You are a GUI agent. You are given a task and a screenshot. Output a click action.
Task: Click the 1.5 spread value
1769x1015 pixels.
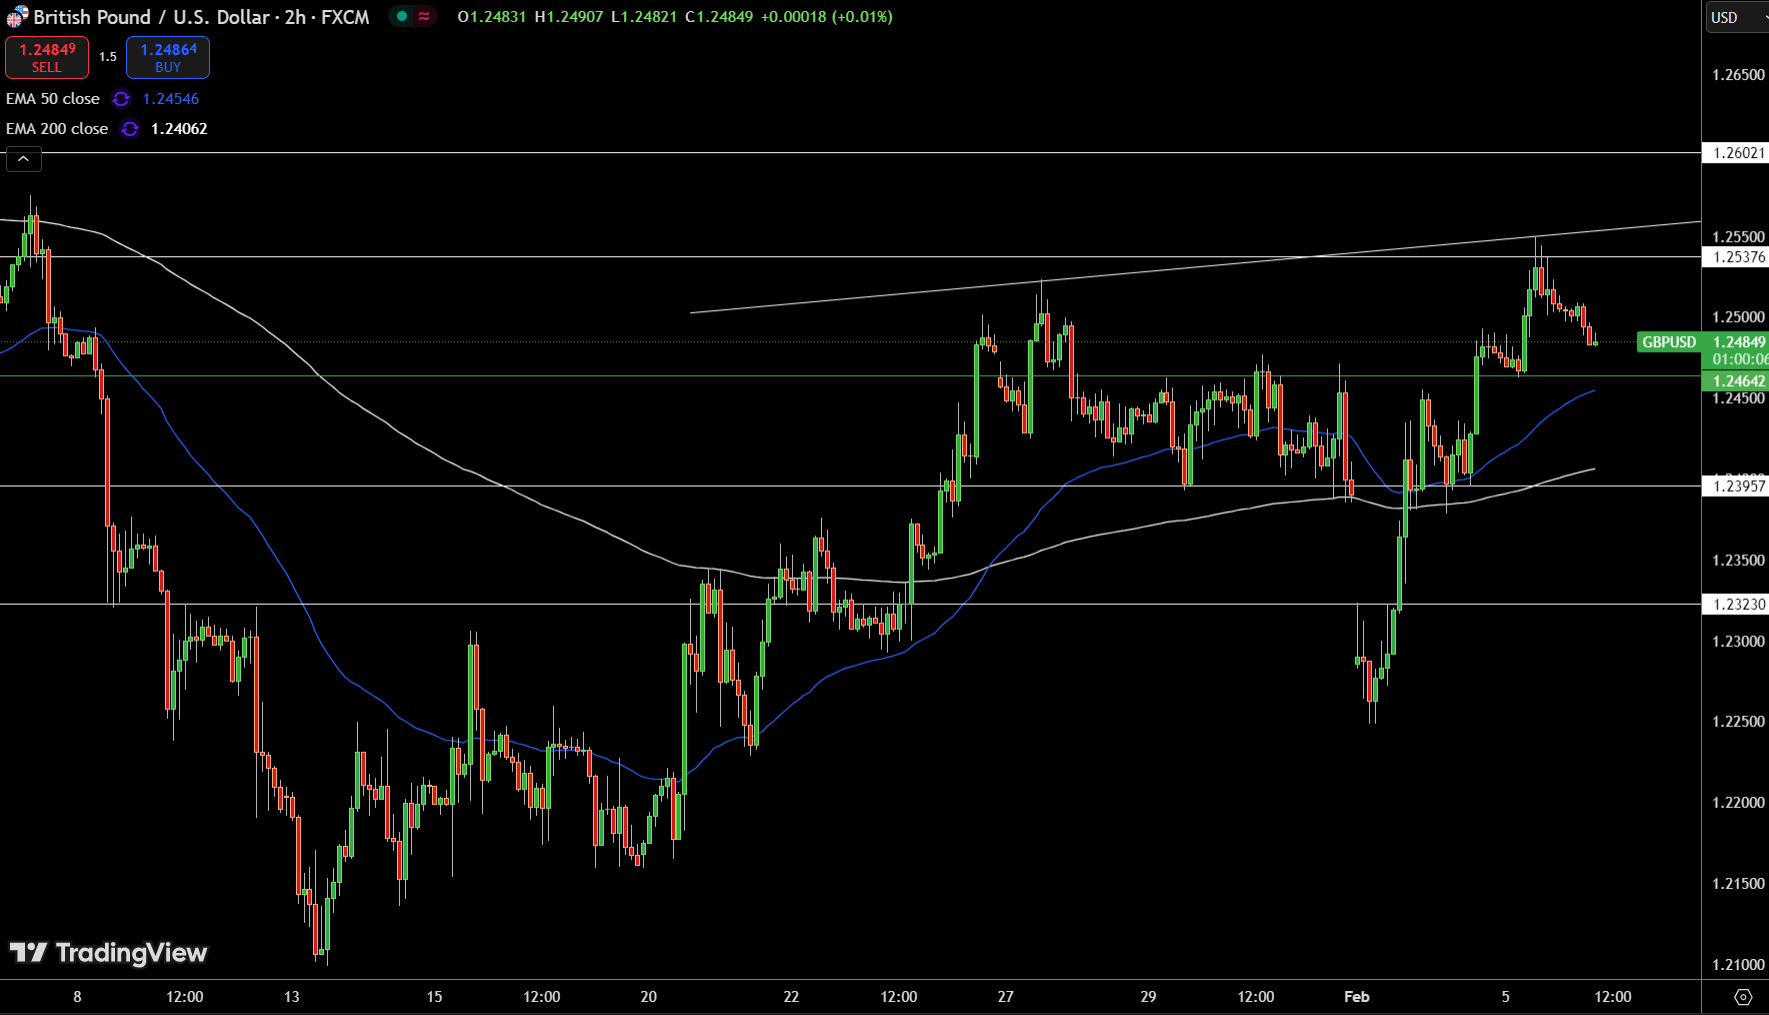coord(108,57)
